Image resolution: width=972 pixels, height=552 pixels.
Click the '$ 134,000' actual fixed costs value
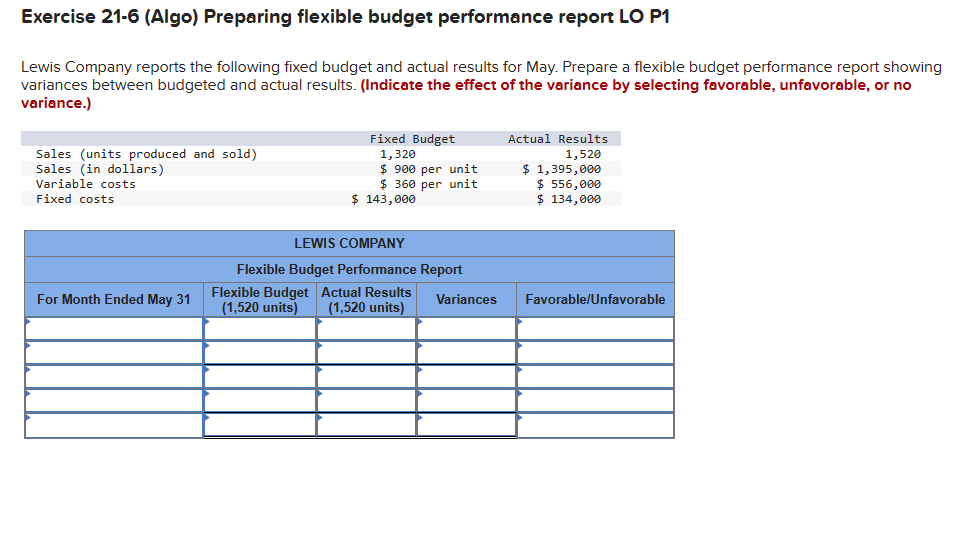point(568,199)
